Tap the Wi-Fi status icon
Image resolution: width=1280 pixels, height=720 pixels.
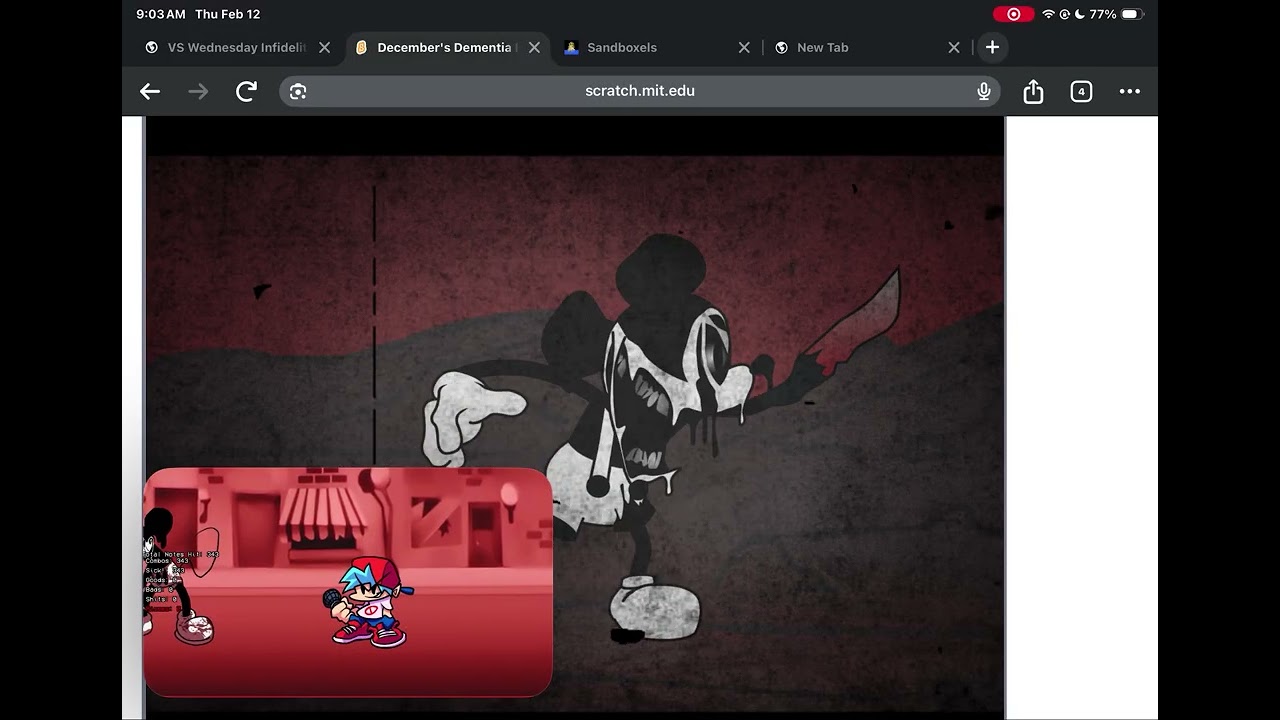coord(1048,14)
